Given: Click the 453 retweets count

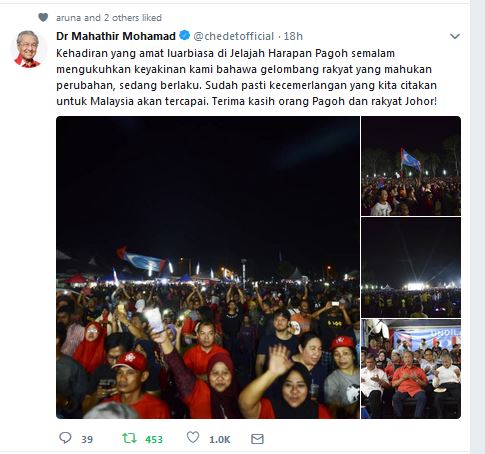Looking at the screenshot, I should pyautogui.click(x=154, y=439).
